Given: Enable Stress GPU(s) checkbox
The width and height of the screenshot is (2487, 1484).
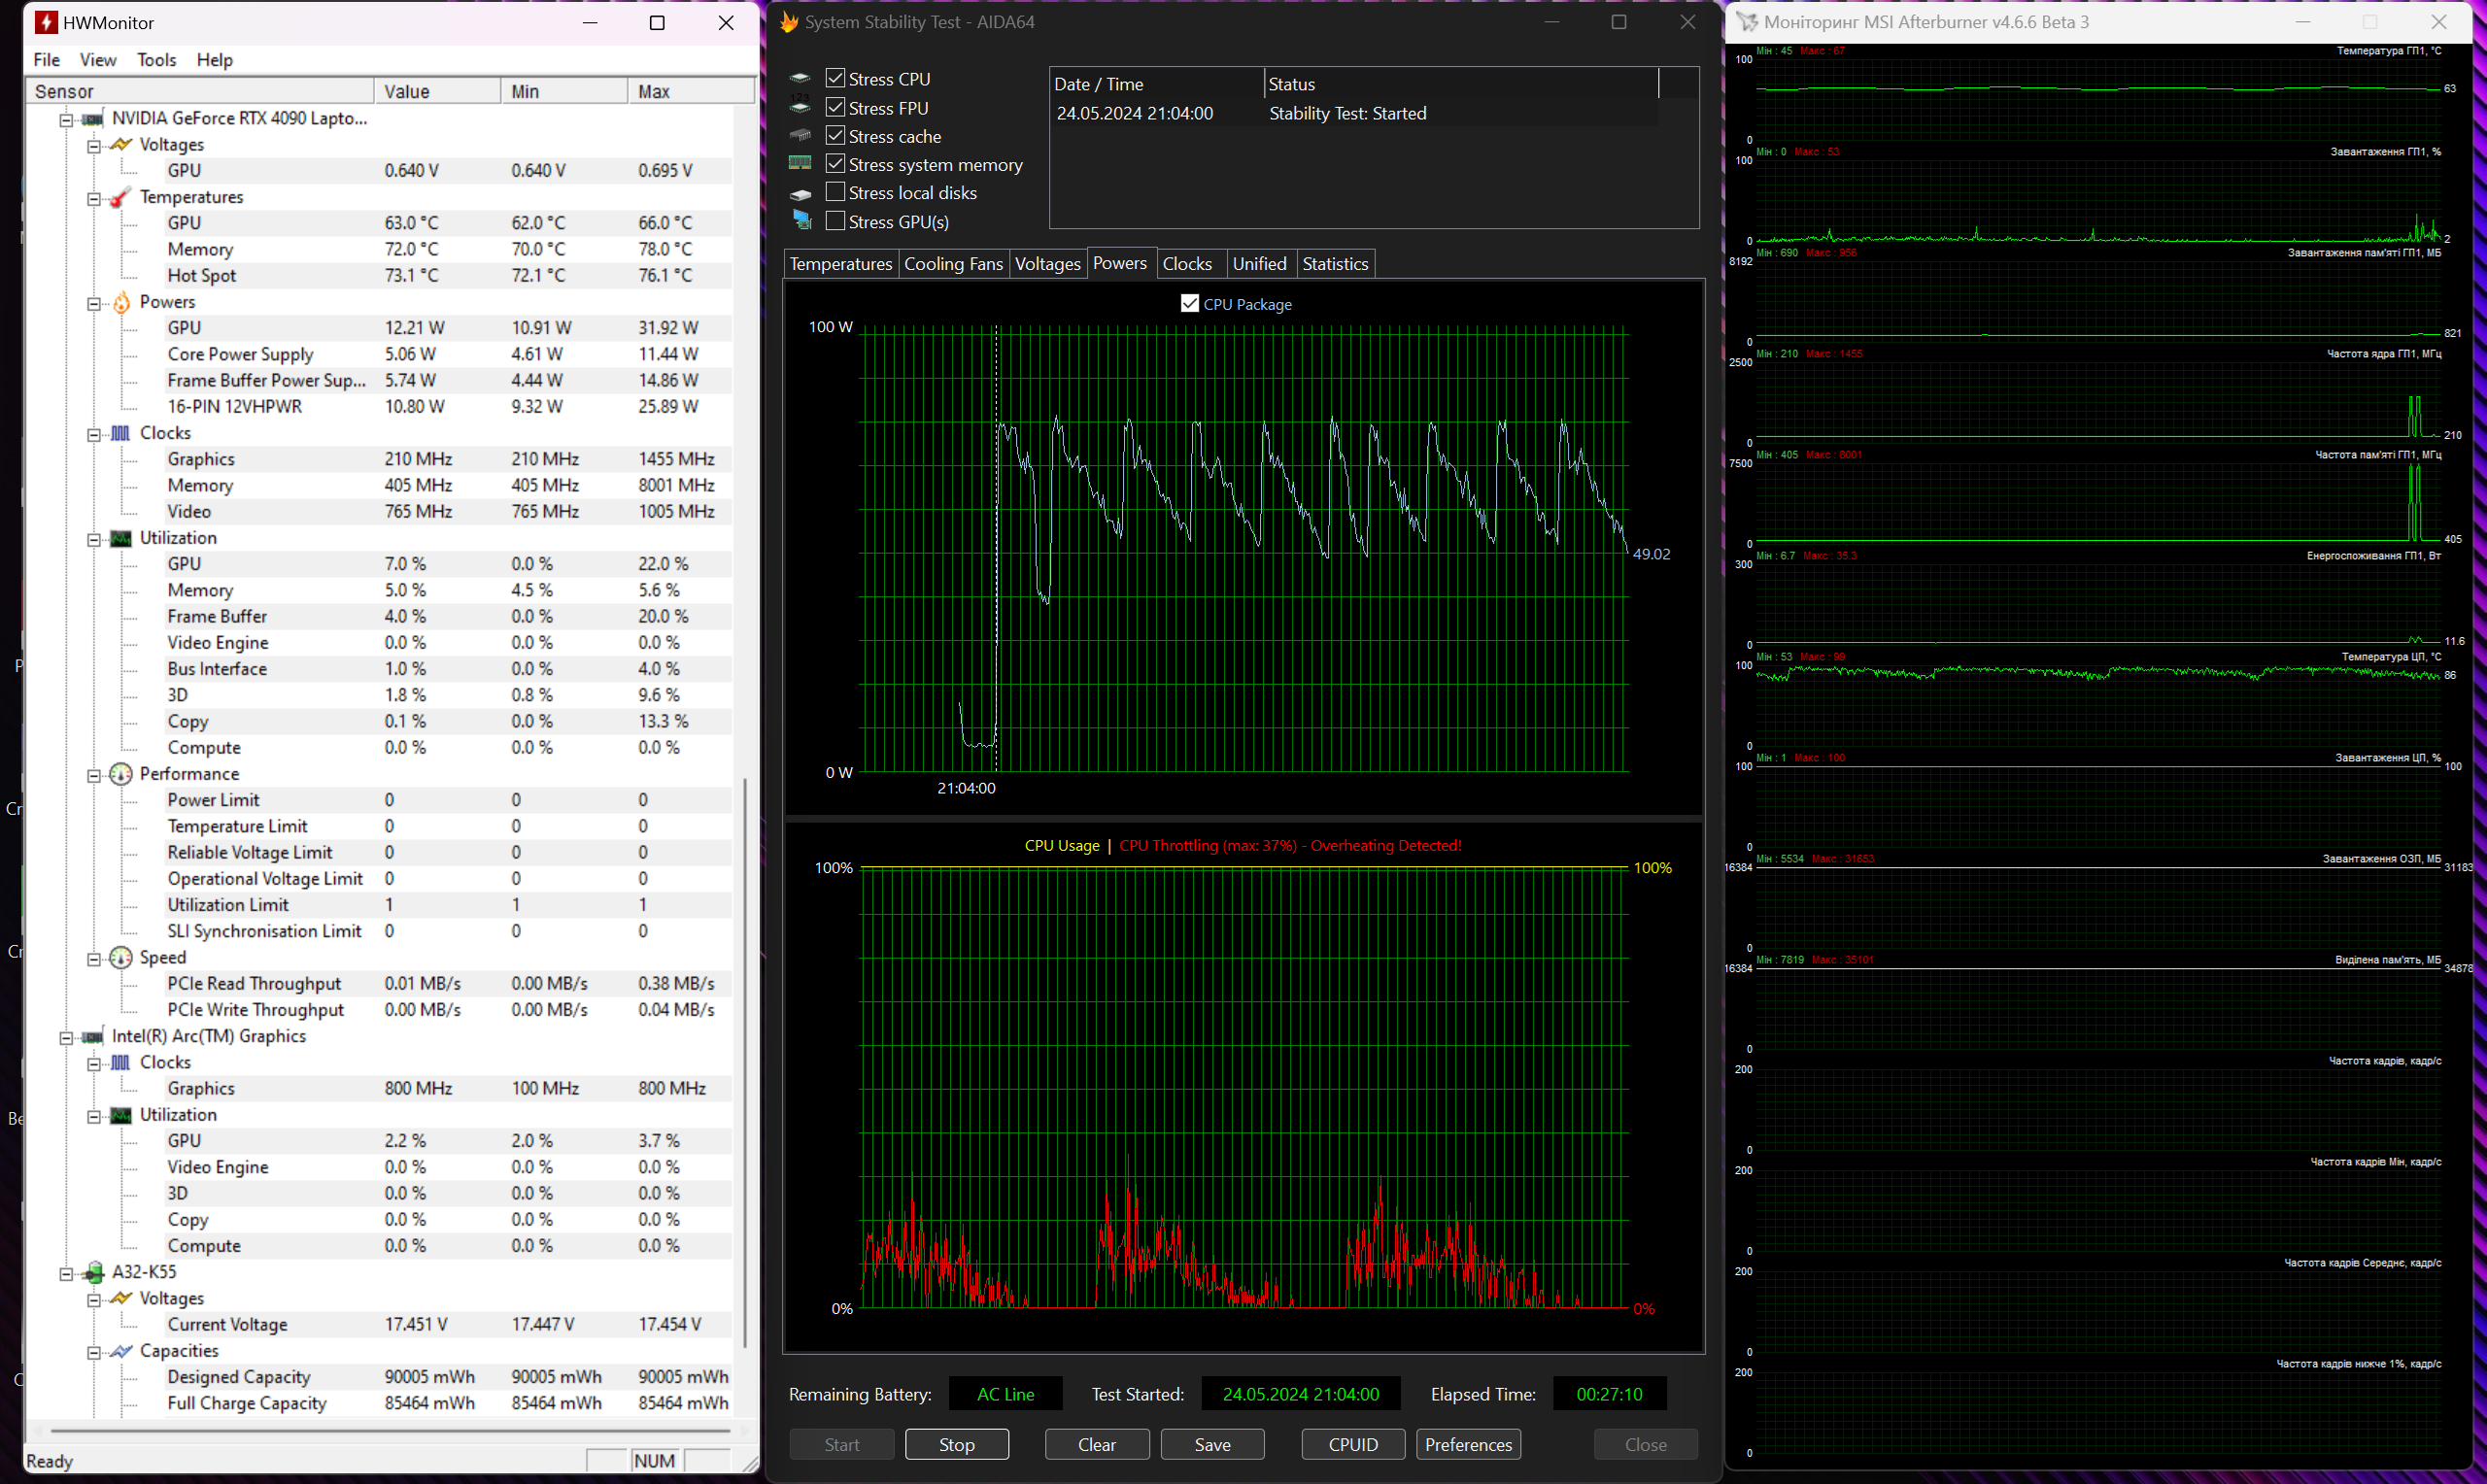Looking at the screenshot, I should coord(836,221).
